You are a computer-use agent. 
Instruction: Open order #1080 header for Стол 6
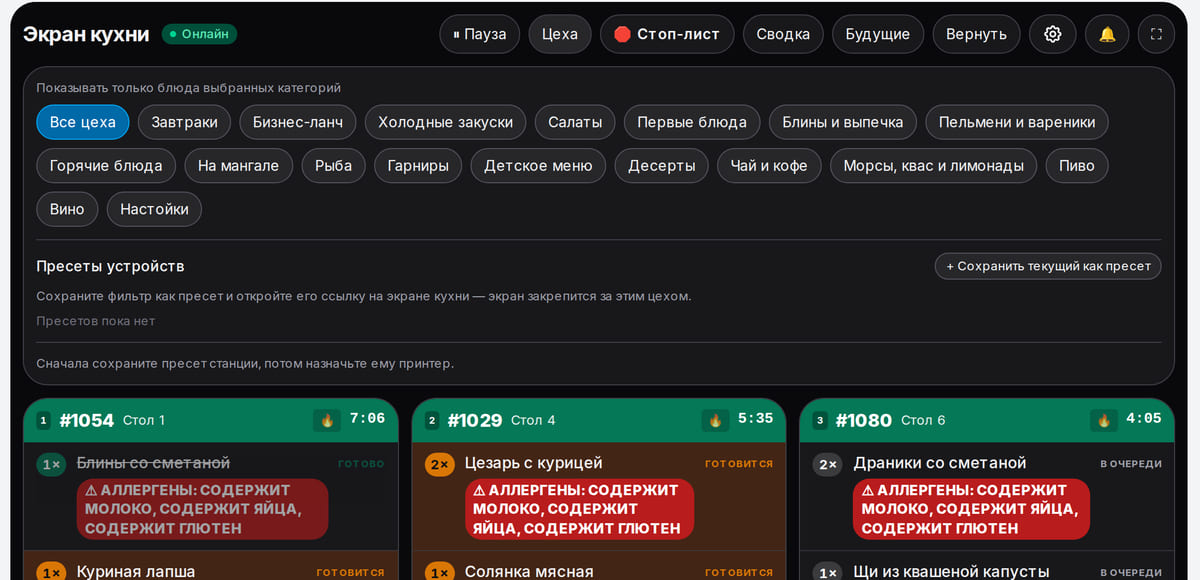987,420
